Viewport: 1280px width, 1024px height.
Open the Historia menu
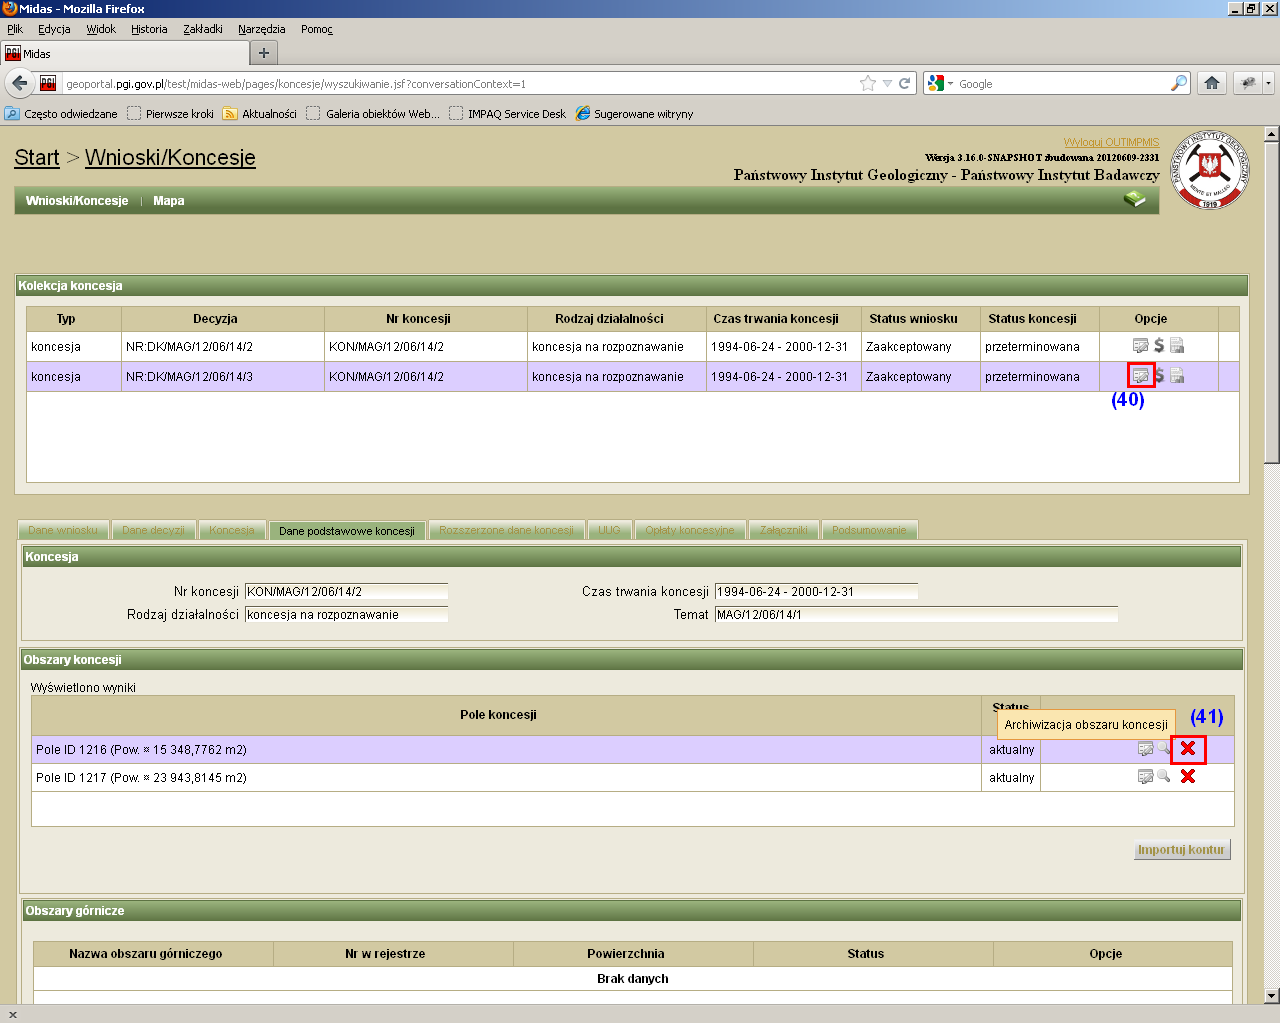coord(149,29)
